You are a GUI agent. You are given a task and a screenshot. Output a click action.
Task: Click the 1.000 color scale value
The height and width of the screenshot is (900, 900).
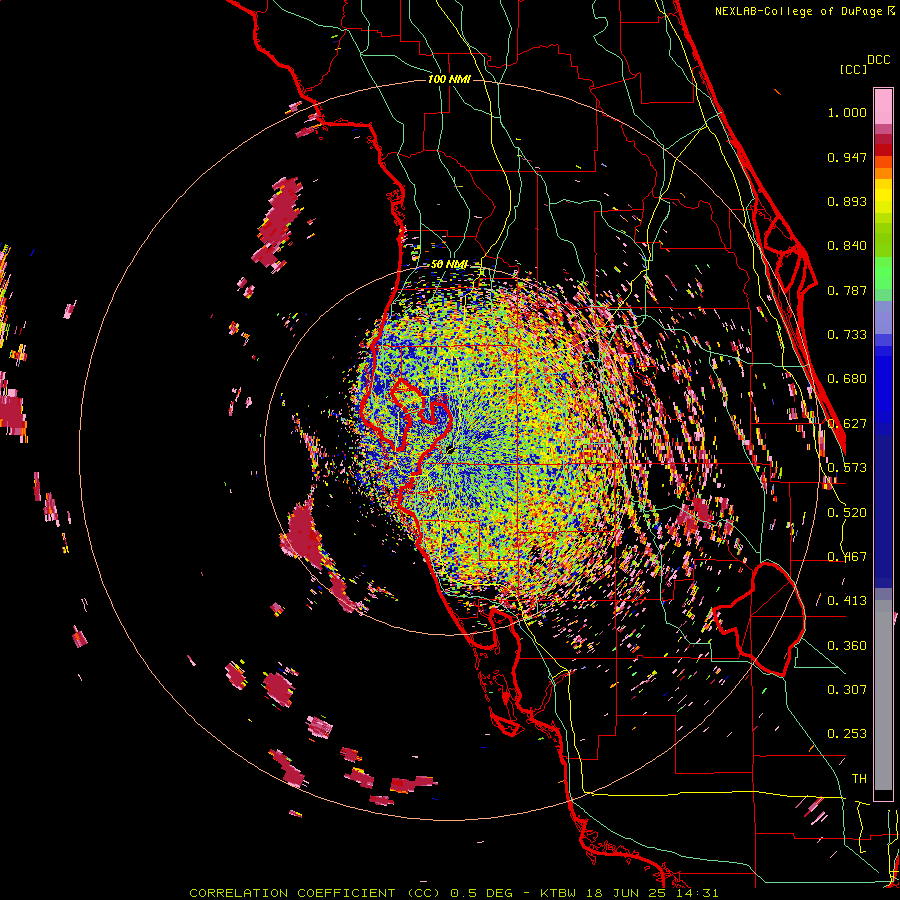click(x=847, y=112)
